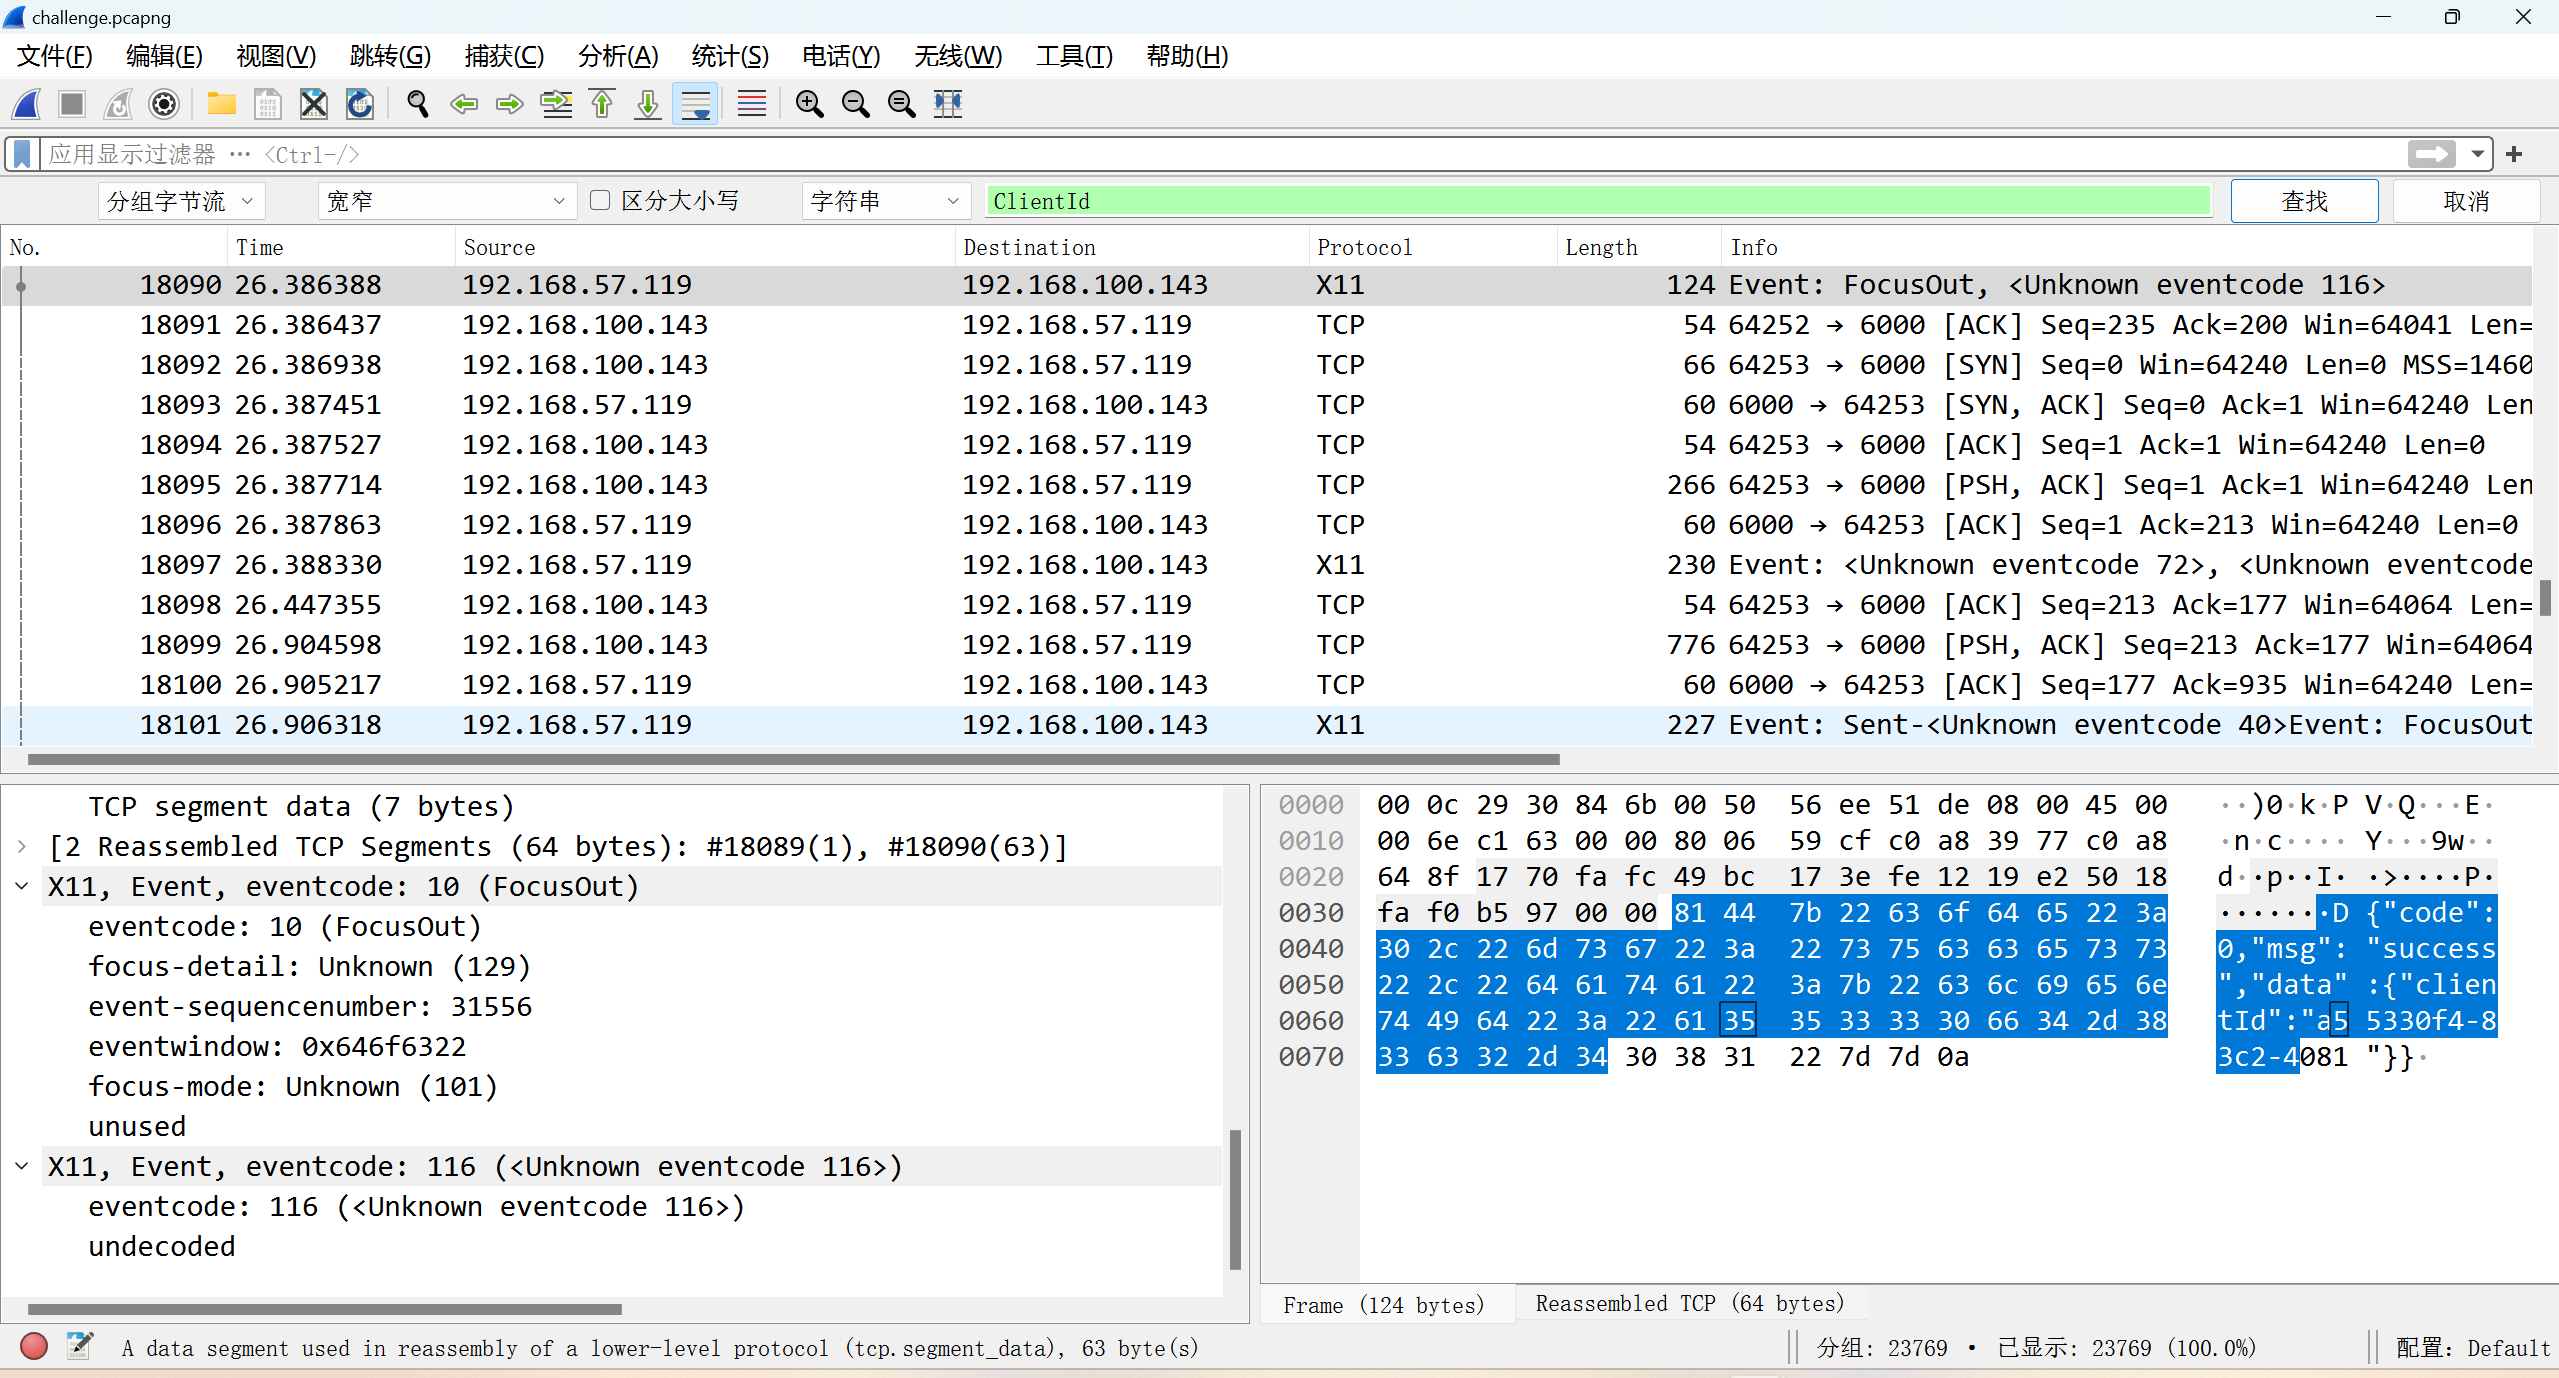Image resolution: width=2559 pixels, height=1378 pixels.
Task: Click the go to specified packet icon
Action: click(x=556, y=104)
